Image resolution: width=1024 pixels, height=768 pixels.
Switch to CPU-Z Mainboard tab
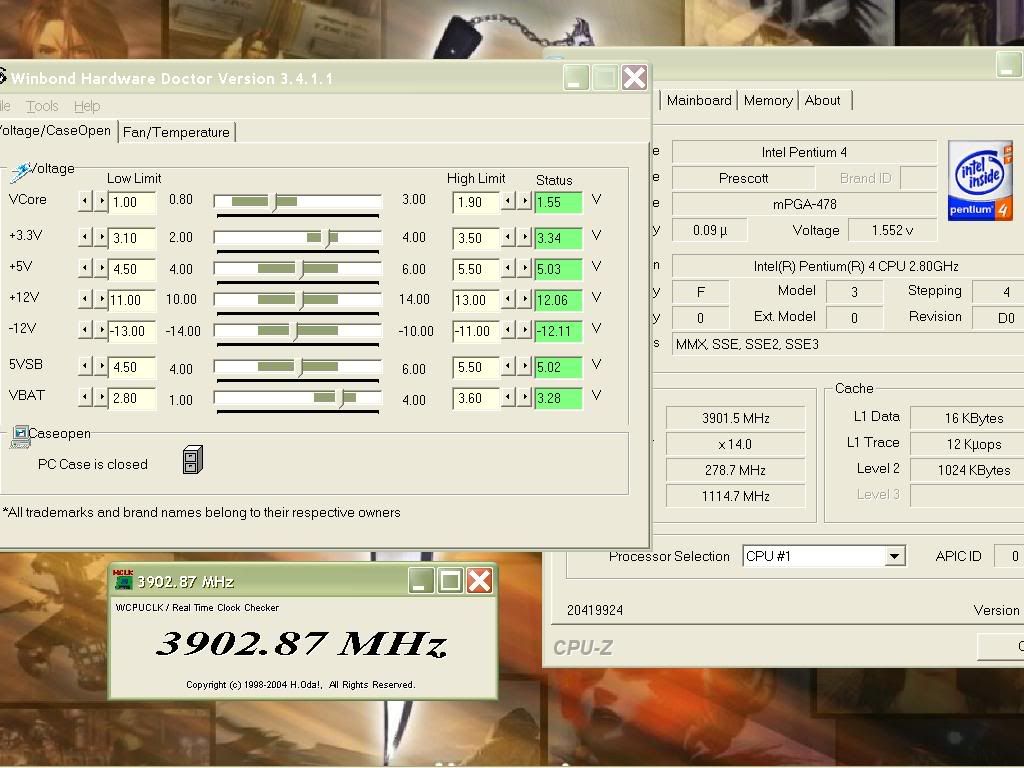[x=699, y=100]
